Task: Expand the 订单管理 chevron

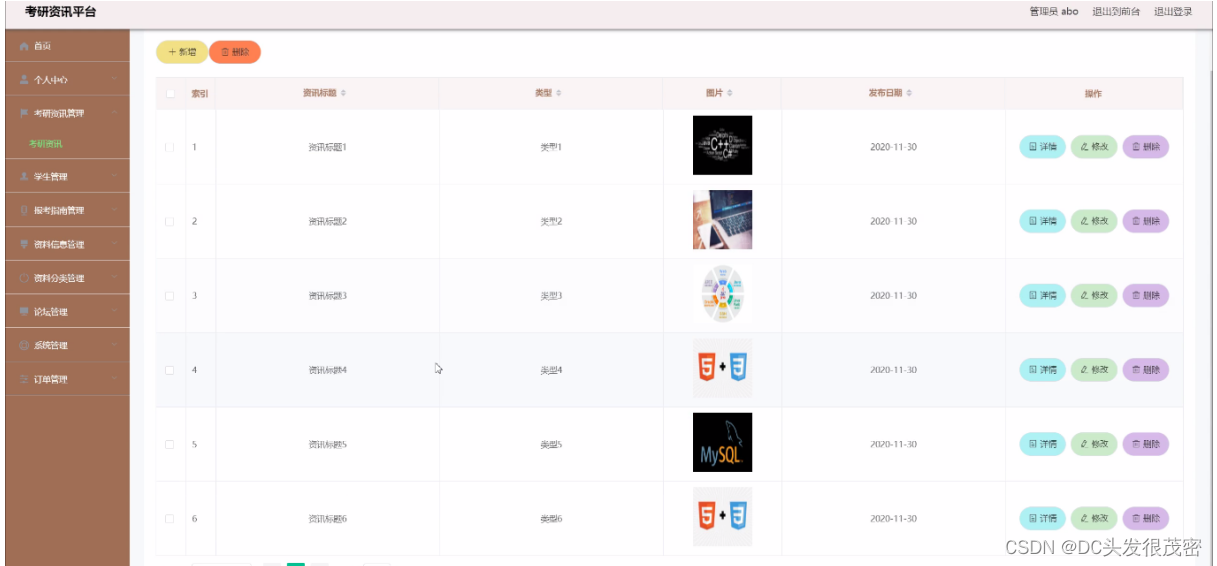Action: click(115, 379)
